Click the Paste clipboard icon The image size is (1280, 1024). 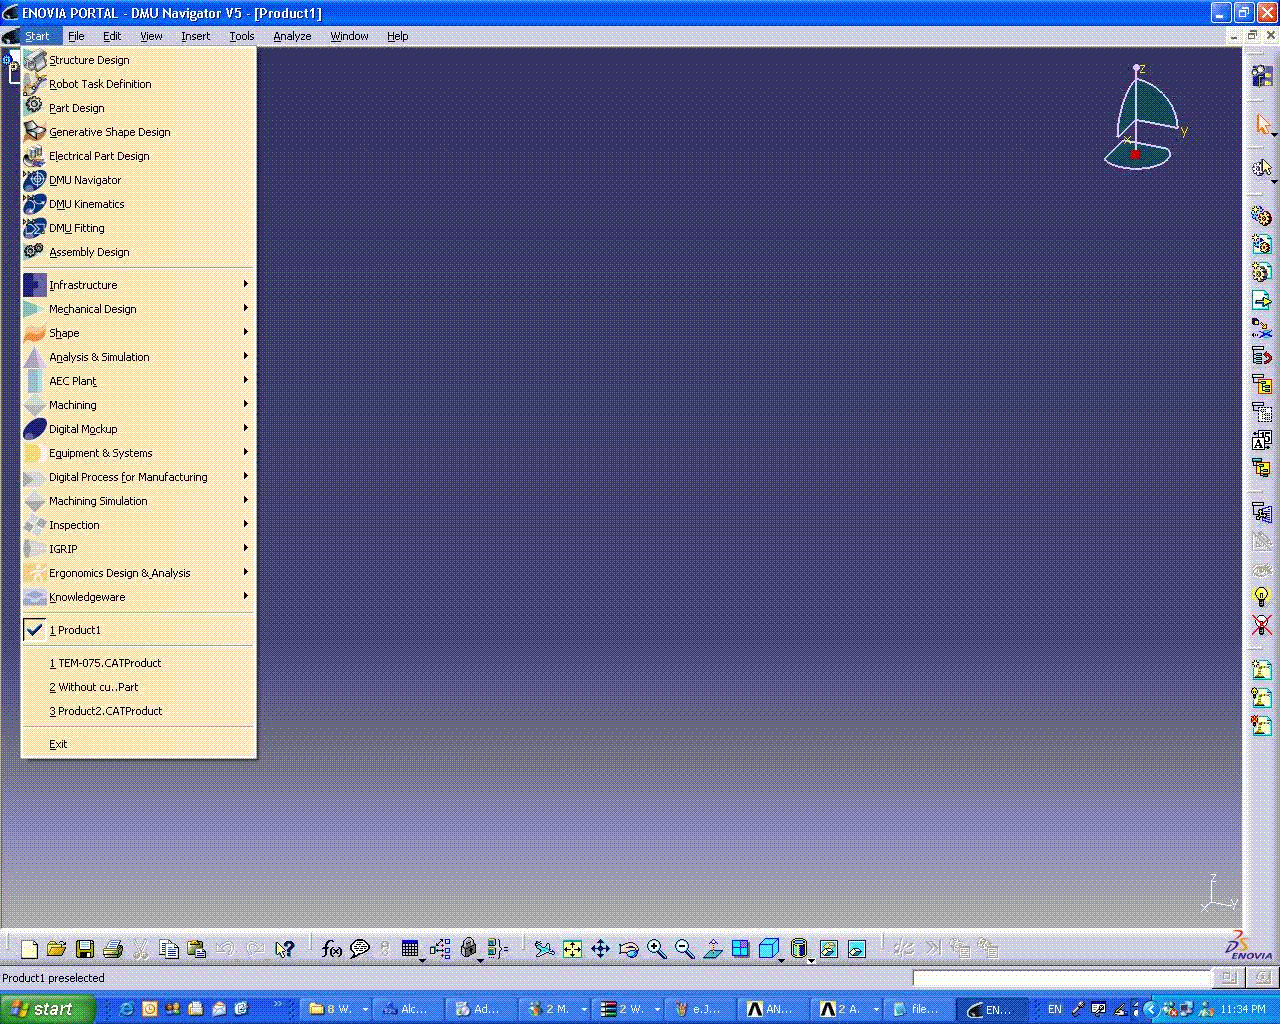pos(197,949)
